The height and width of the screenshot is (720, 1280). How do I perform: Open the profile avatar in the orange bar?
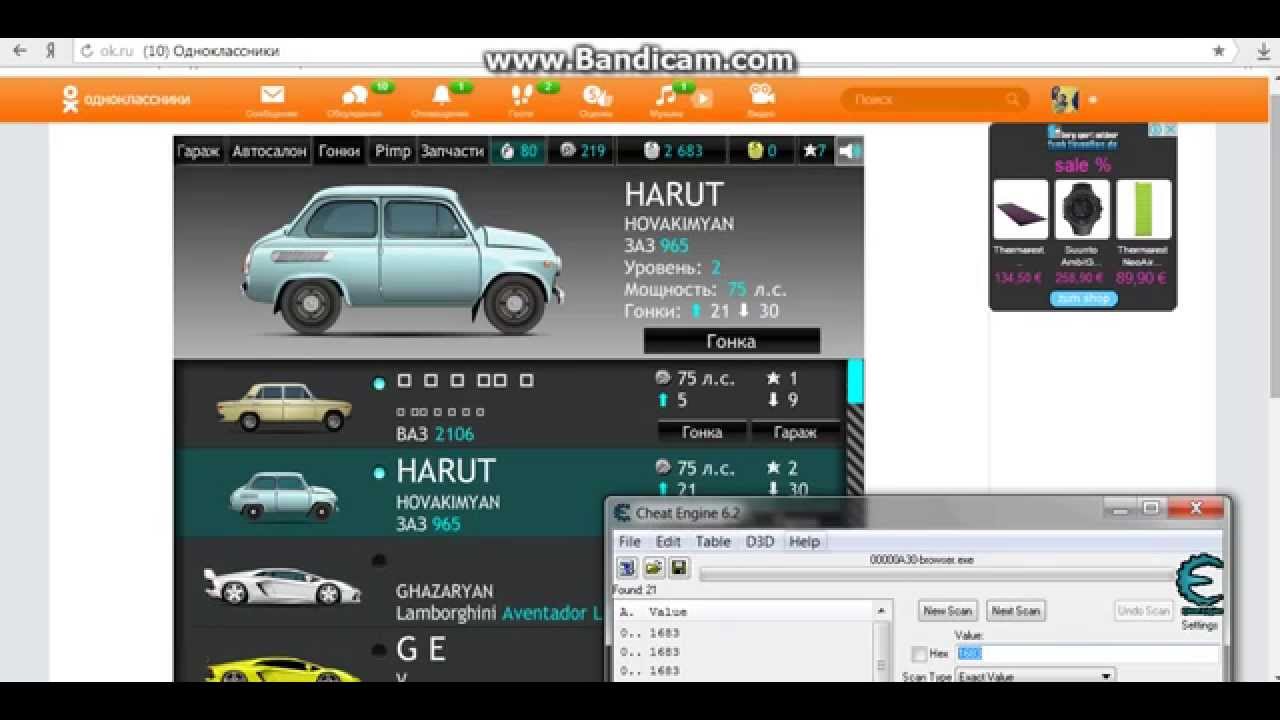tap(1065, 99)
